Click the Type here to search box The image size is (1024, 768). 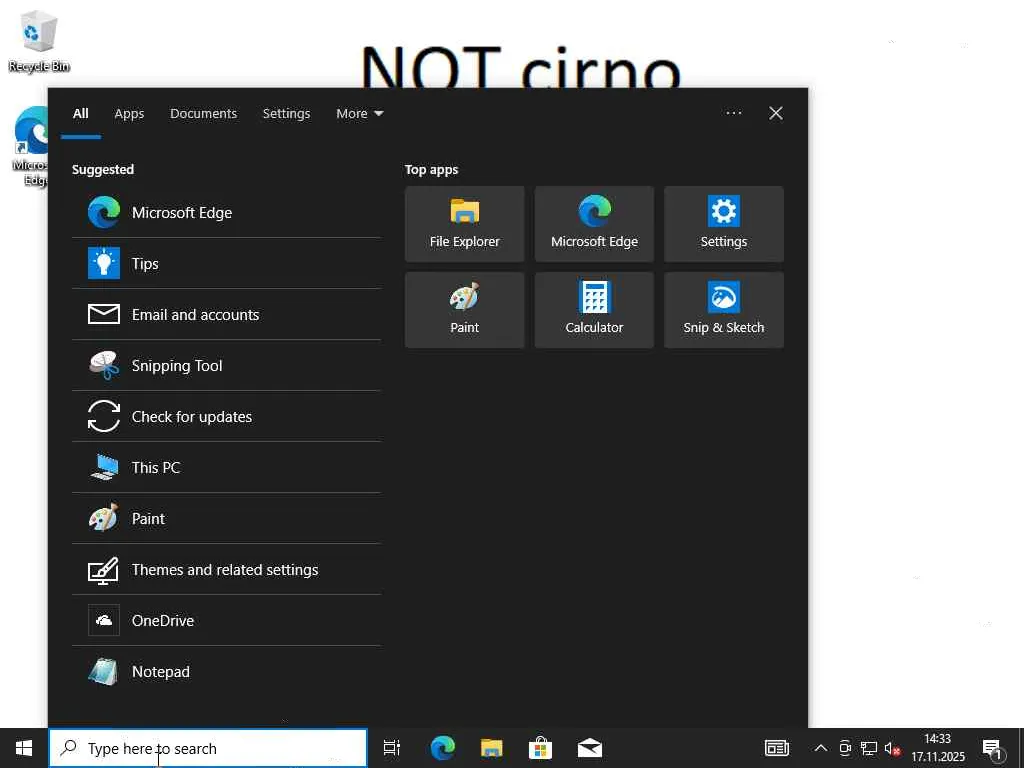(x=208, y=748)
